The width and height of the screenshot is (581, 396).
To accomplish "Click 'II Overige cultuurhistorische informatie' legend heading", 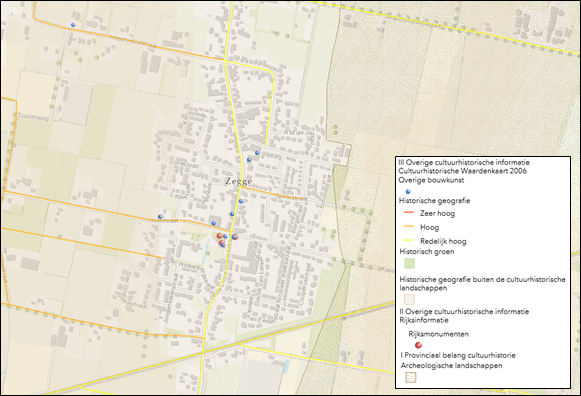I will pyautogui.click(x=464, y=312).
